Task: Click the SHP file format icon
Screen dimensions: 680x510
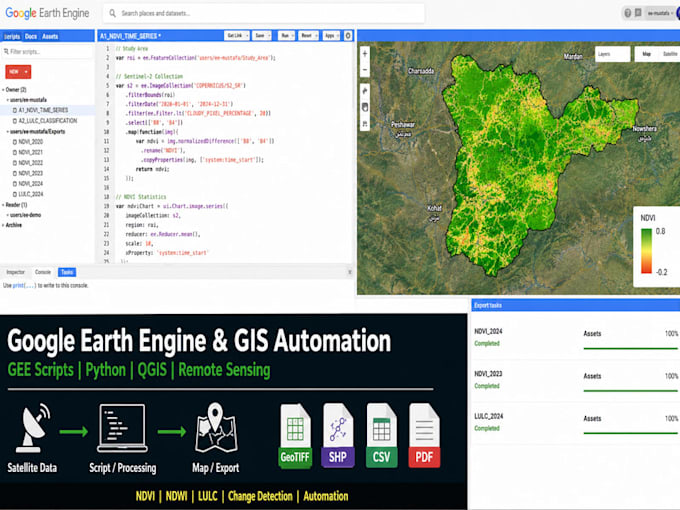Action: [338, 436]
